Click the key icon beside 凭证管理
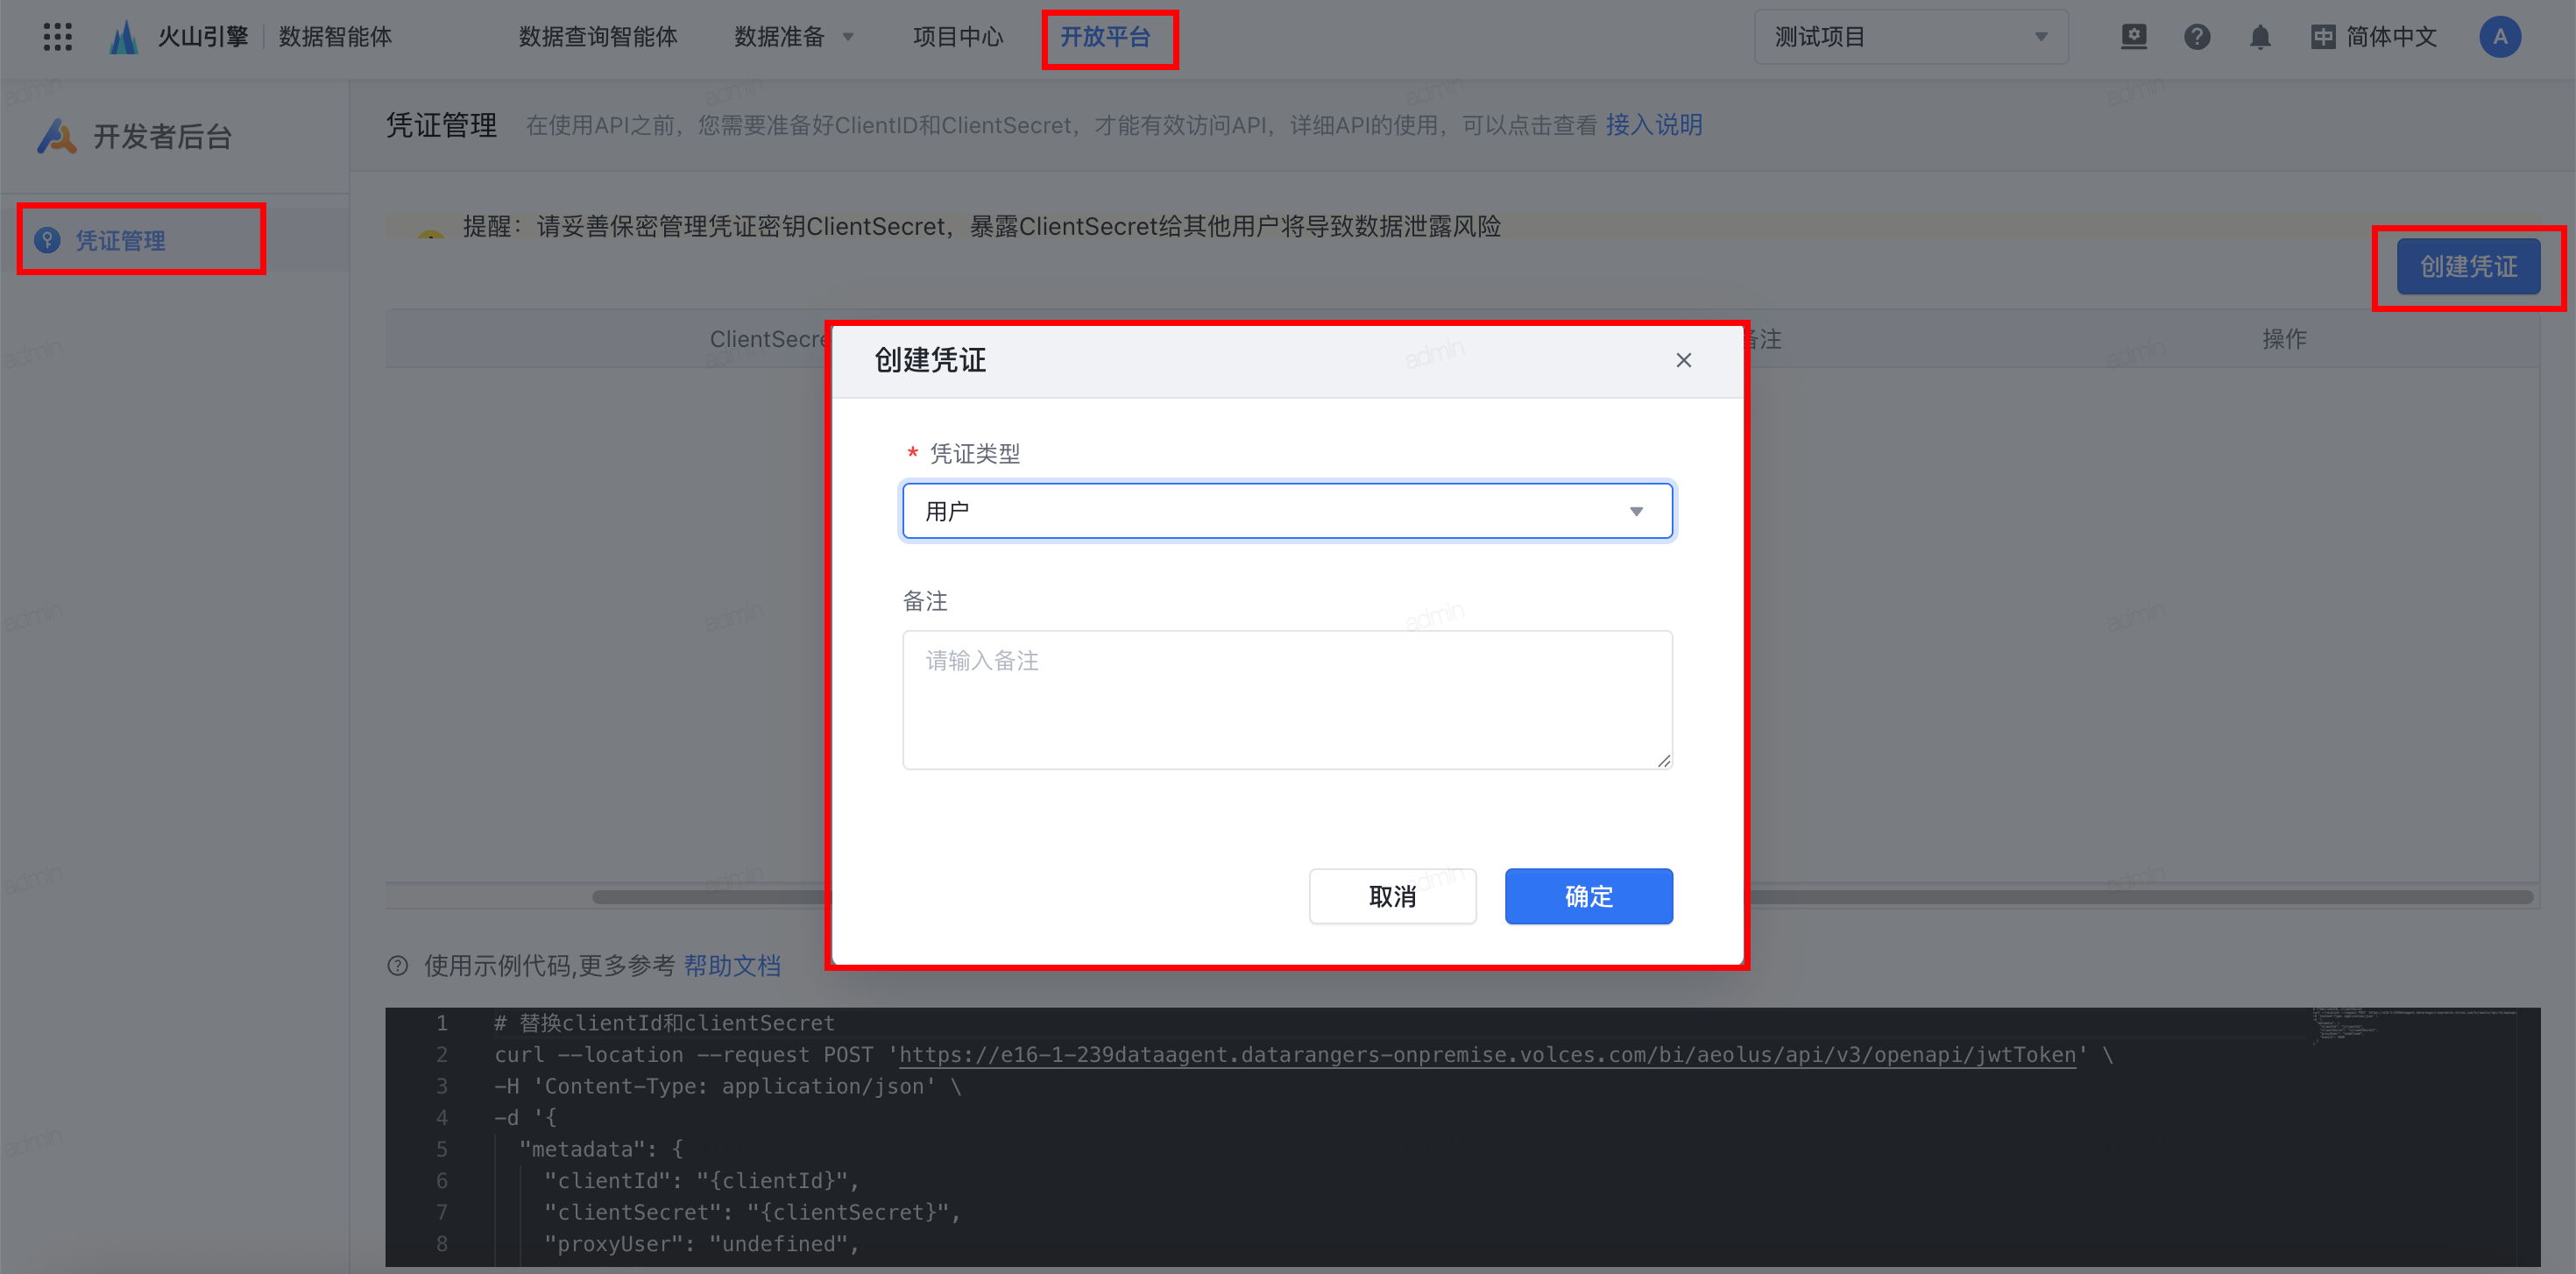The height and width of the screenshot is (1274, 2576). point(47,240)
